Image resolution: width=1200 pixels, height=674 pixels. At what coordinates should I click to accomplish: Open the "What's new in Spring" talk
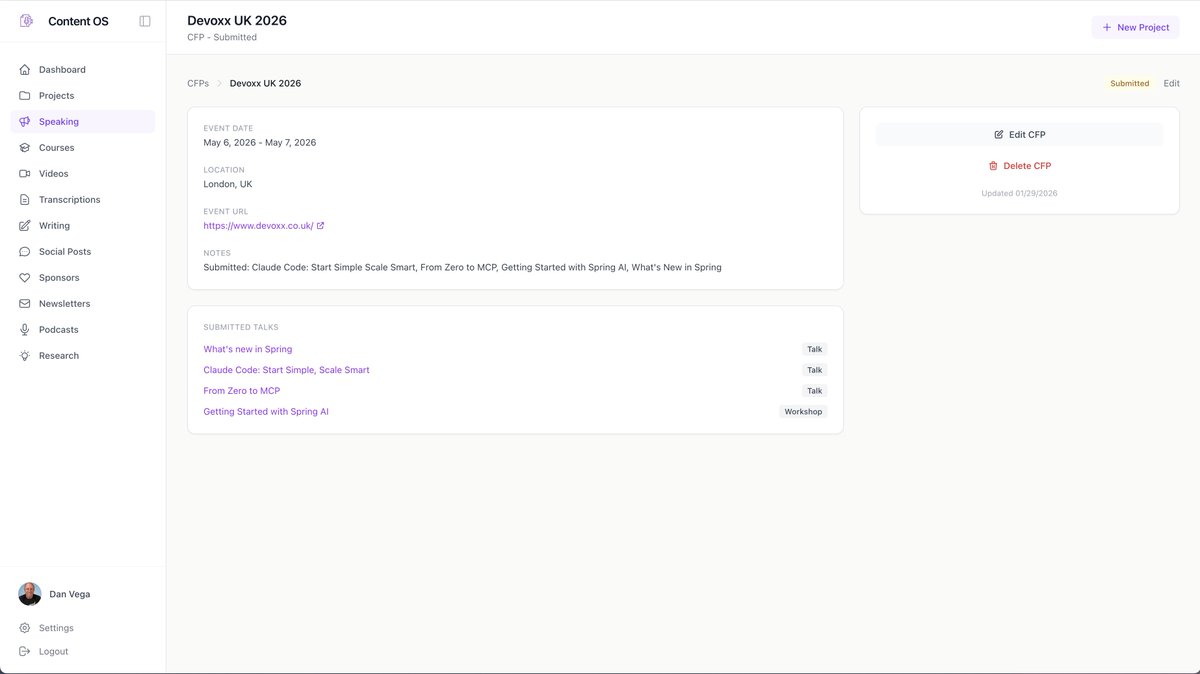point(248,349)
